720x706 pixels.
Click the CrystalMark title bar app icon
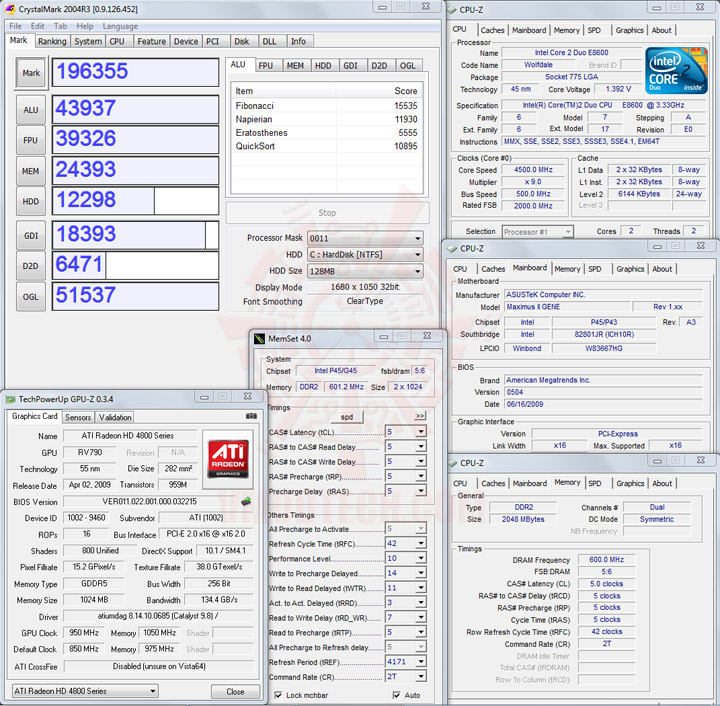pyautogui.click(x=9, y=10)
